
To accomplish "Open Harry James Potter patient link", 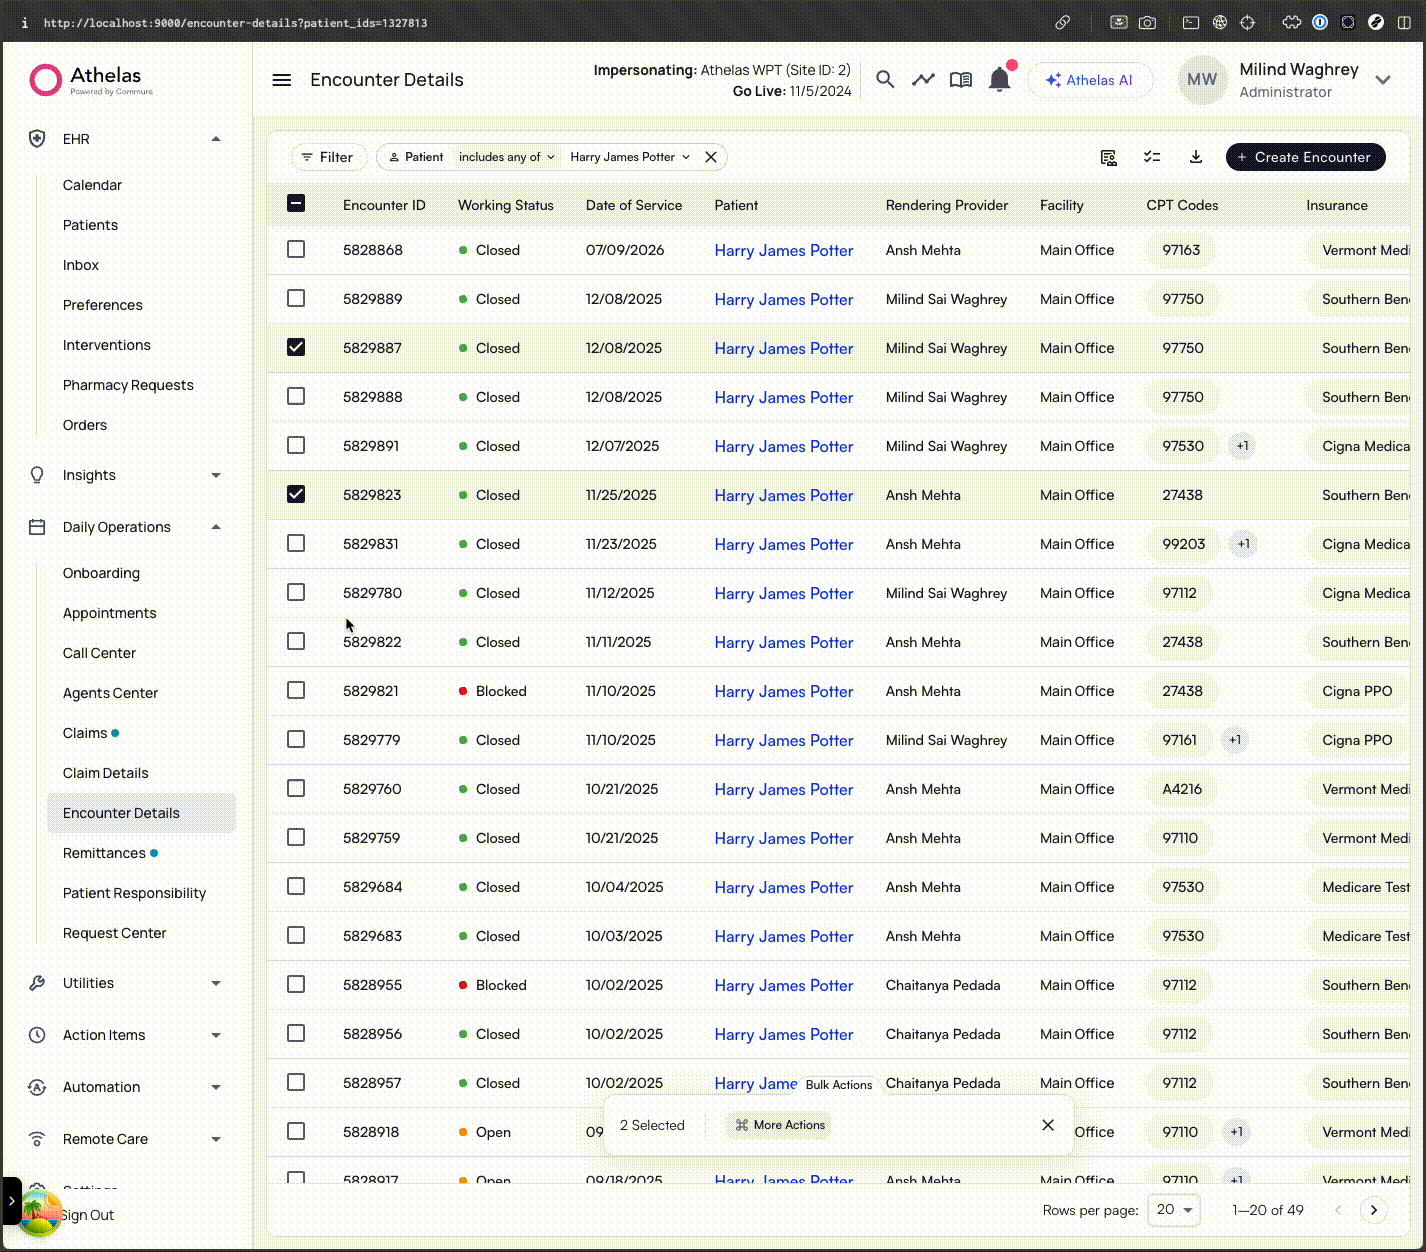I will click(x=783, y=250).
